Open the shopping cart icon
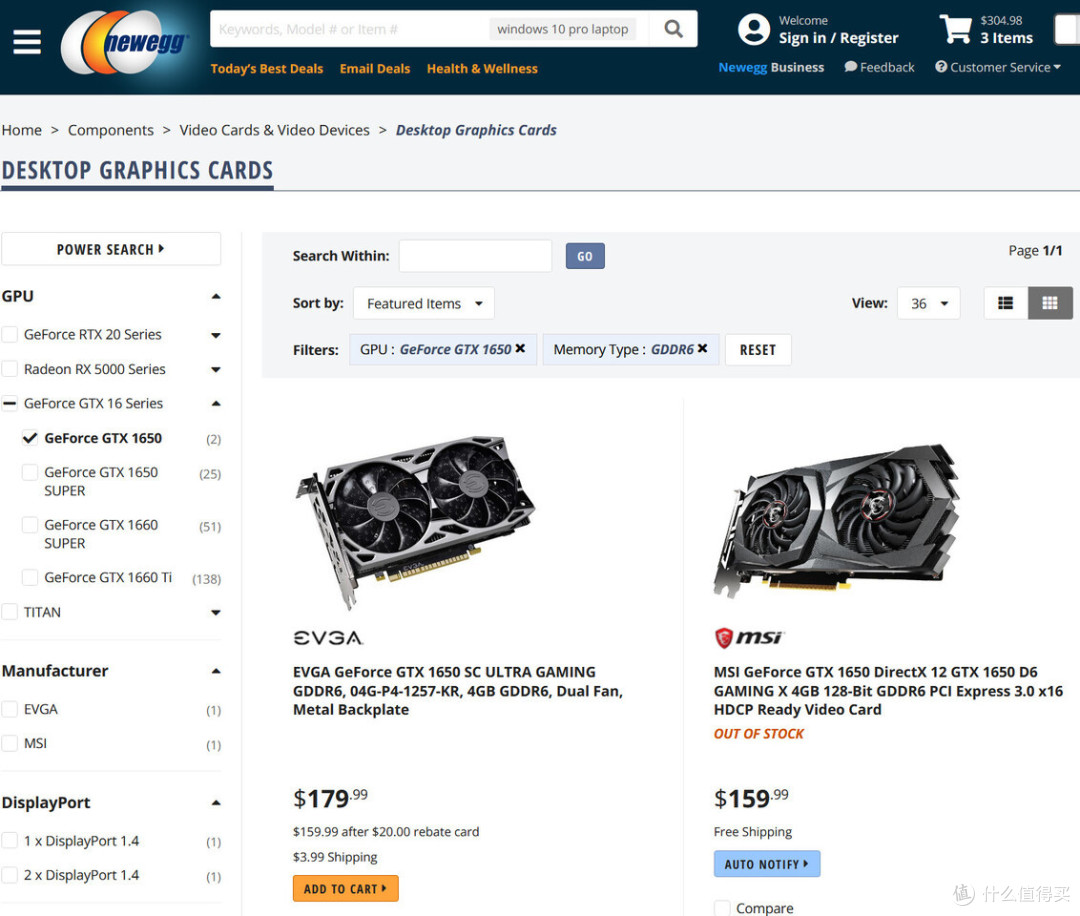The image size is (1080, 916). (x=956, y=29)
